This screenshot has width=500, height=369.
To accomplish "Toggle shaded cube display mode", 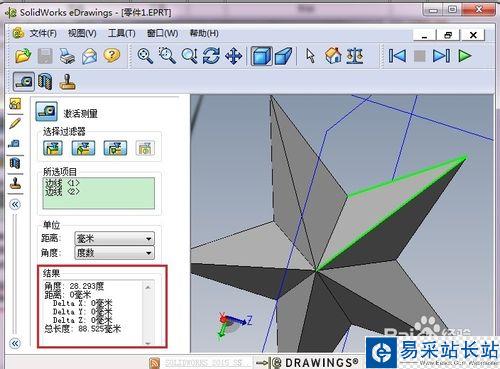I will 261,56.
